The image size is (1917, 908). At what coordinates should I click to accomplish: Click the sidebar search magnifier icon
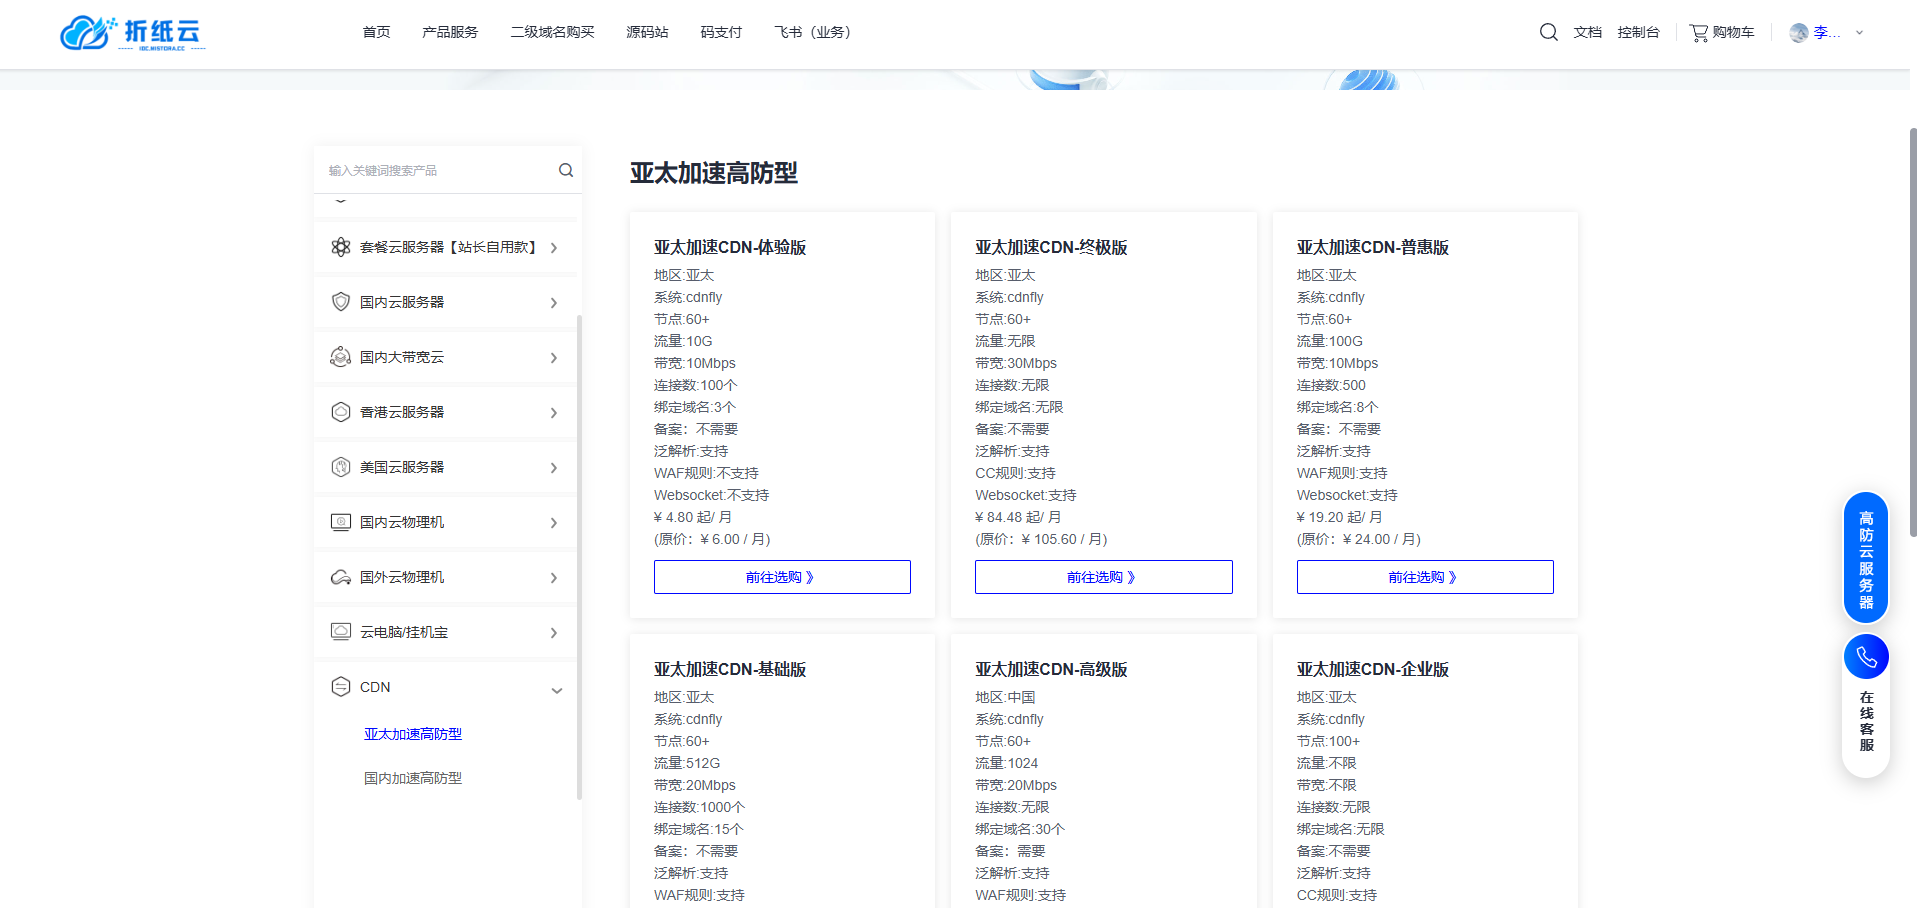pos(566,170)
